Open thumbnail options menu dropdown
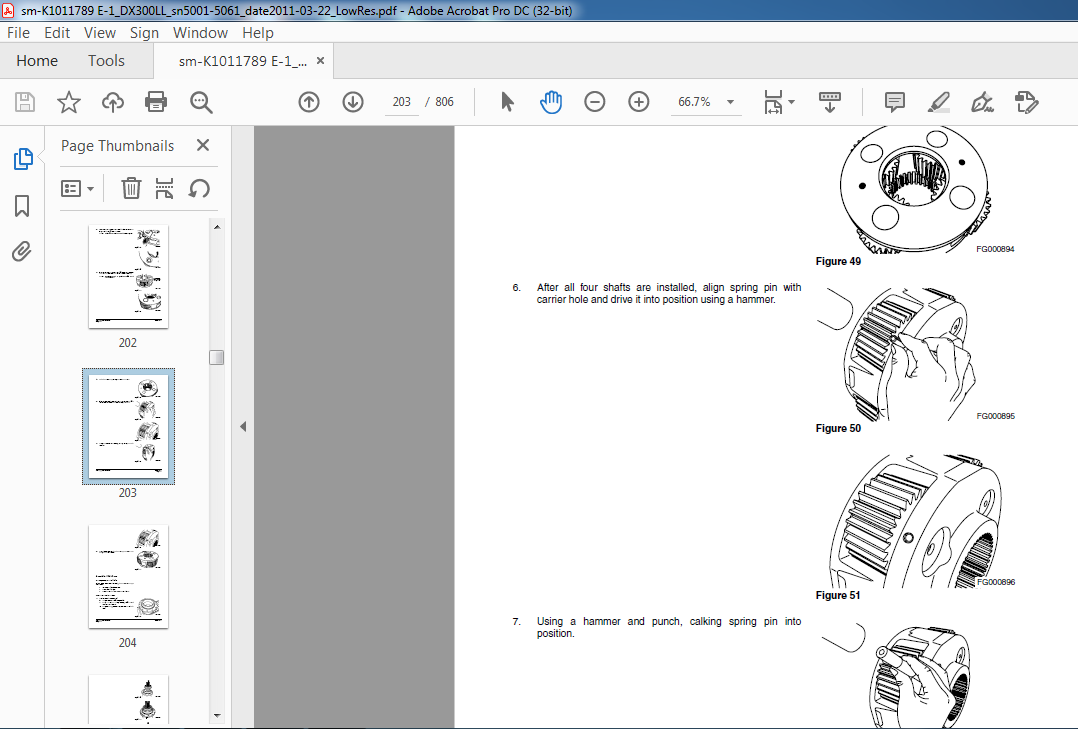 pyautogui.click(x=77, y=188)
